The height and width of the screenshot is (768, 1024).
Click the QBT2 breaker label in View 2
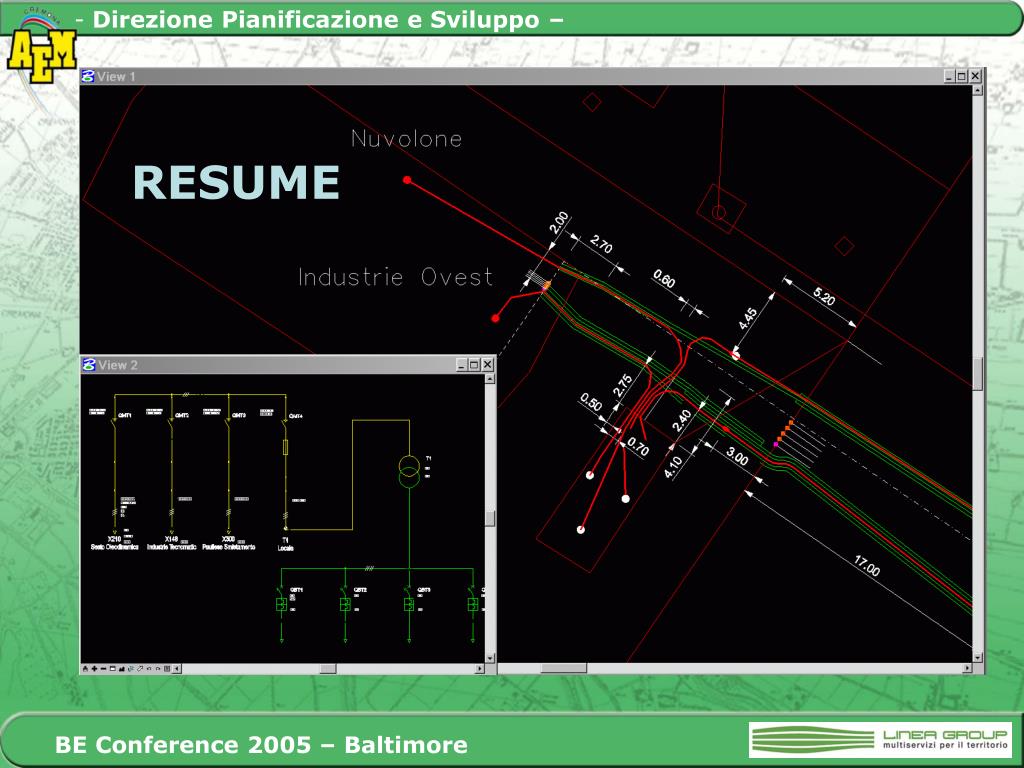tap(360, 590)
